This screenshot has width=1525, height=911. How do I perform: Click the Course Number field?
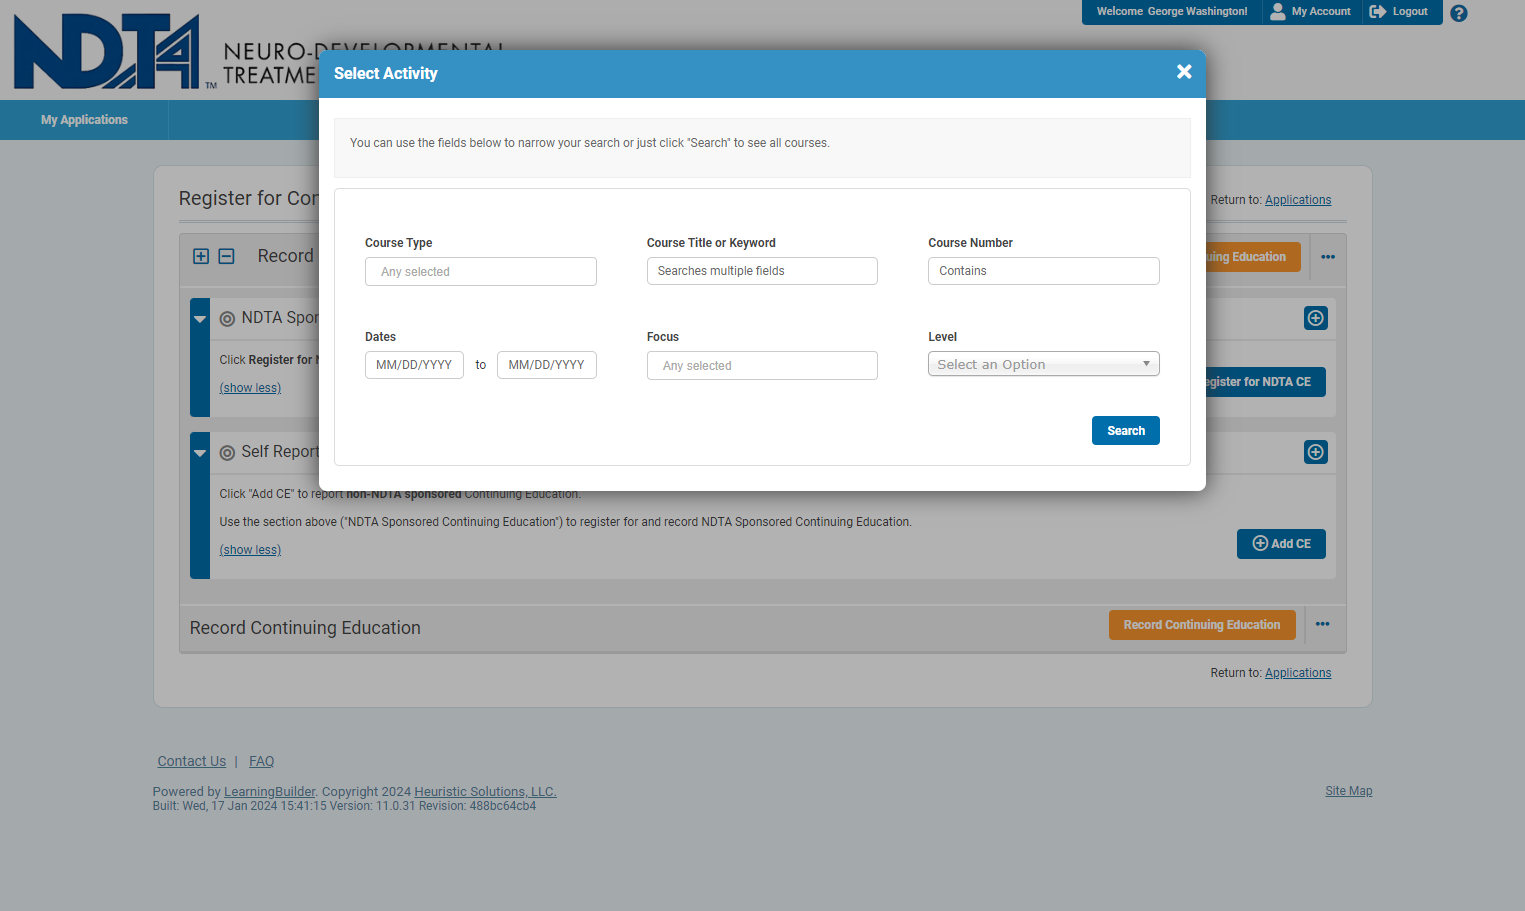(x=1043, y=271)
